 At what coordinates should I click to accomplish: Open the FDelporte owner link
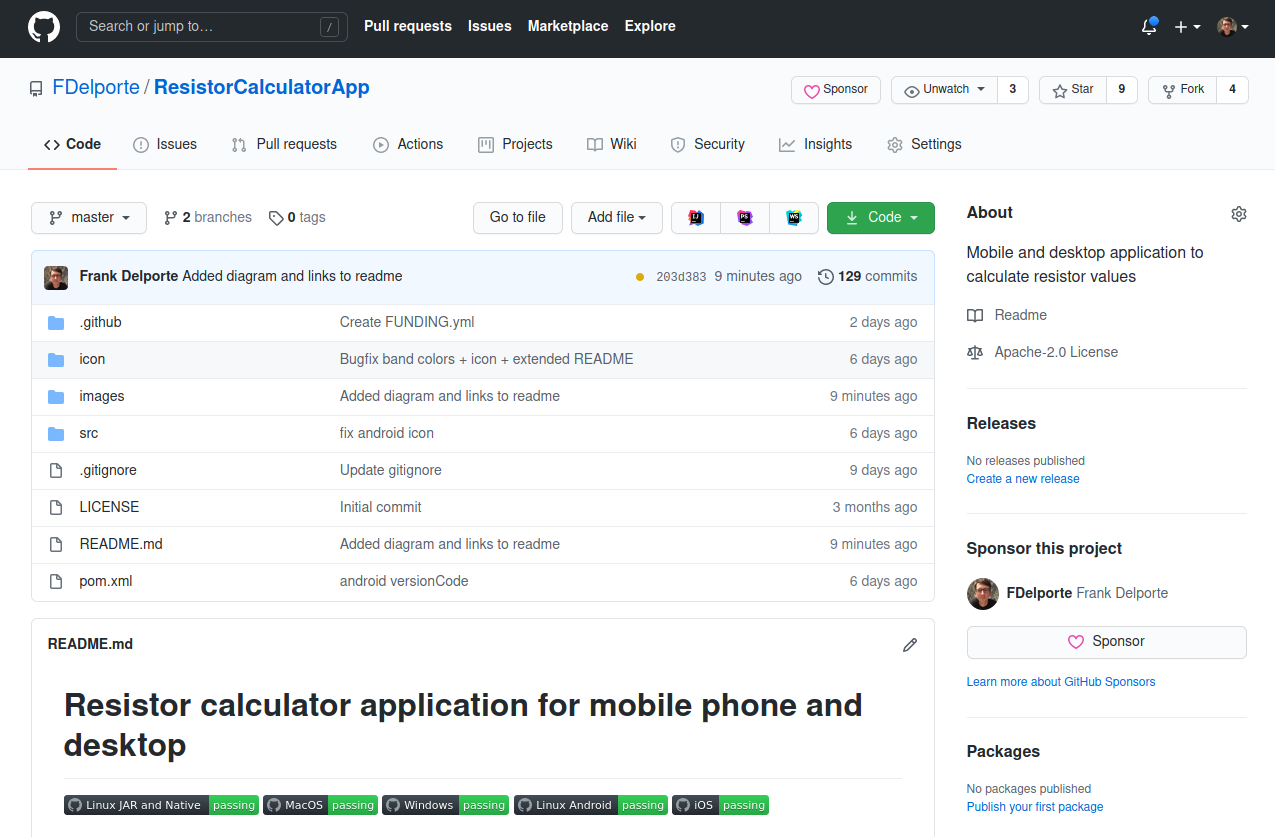pos(96,87)
